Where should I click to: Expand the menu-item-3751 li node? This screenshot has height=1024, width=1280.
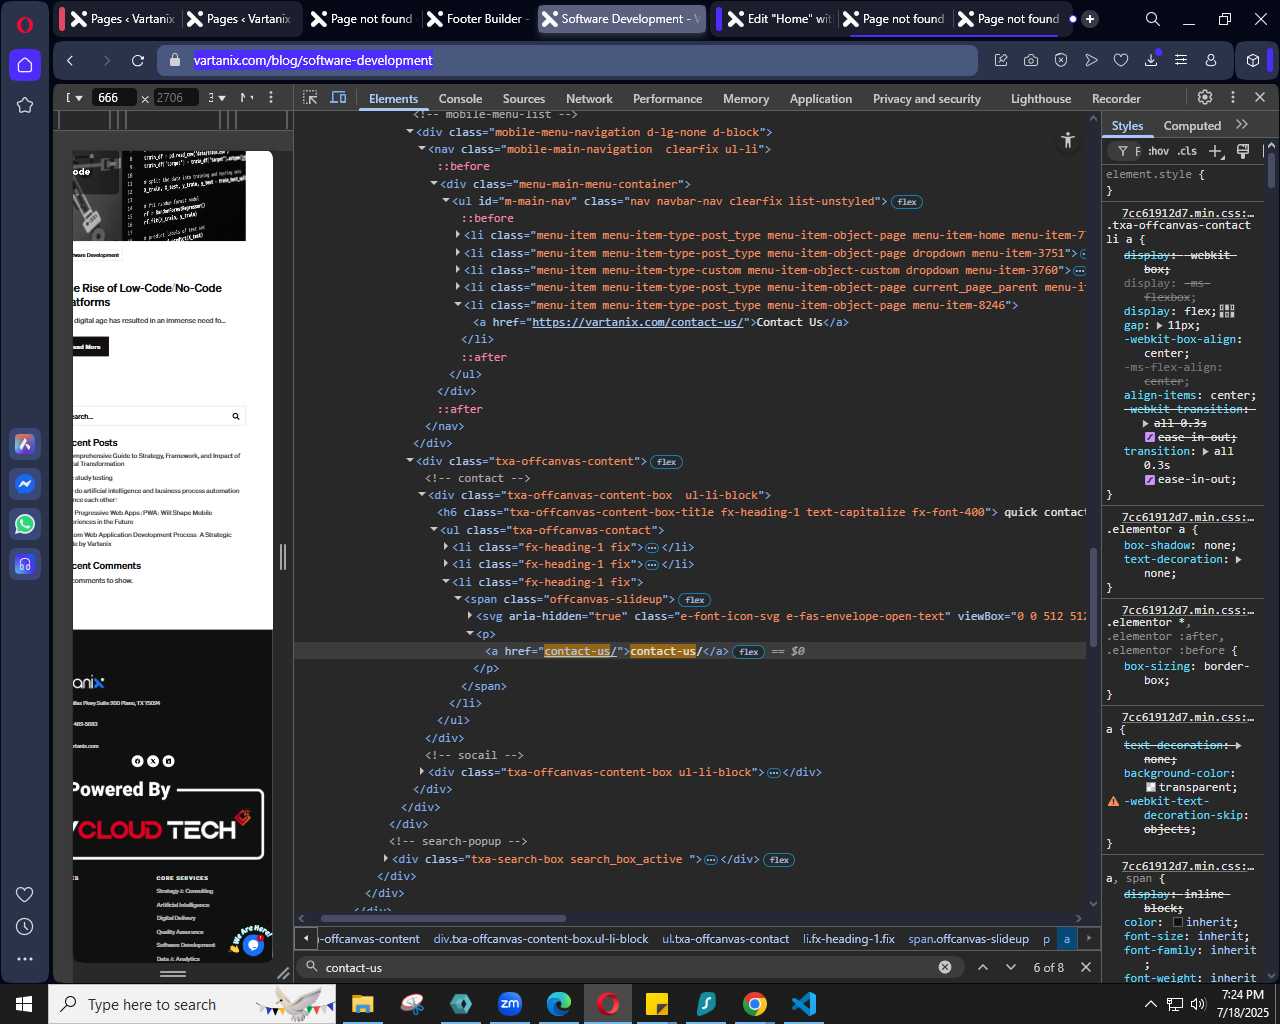[x=458, y=253]
